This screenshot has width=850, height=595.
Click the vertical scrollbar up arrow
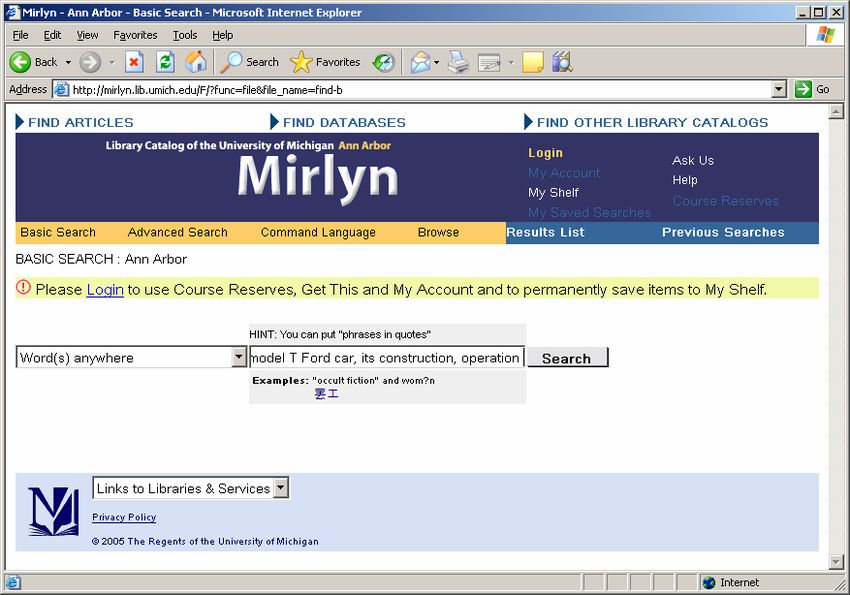click(836, 112)
